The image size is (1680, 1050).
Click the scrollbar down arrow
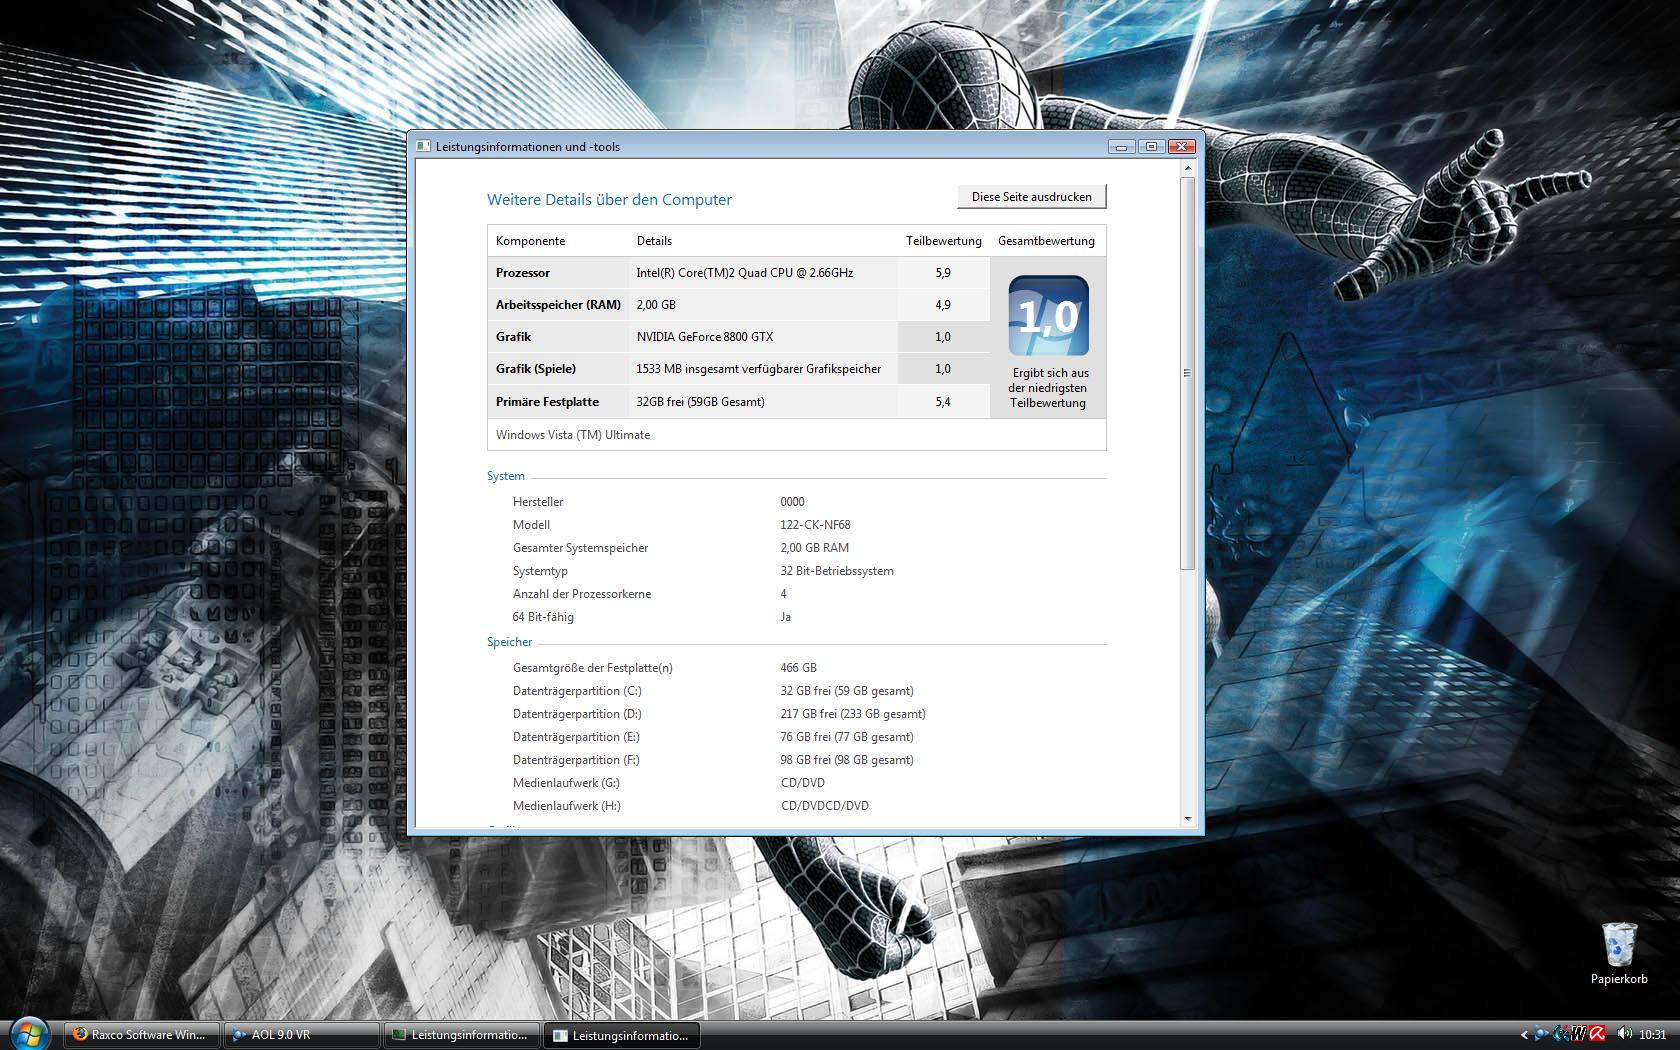tap(1188, 819)
